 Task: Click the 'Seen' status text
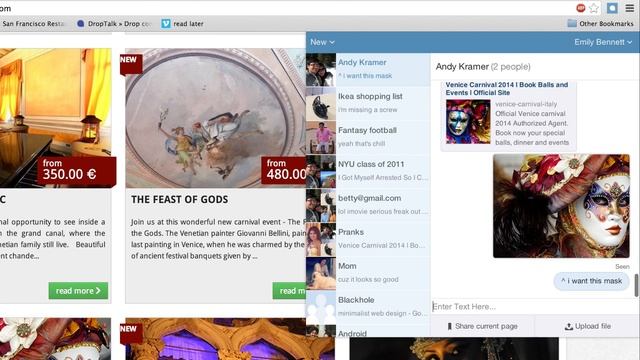[622, 267]
